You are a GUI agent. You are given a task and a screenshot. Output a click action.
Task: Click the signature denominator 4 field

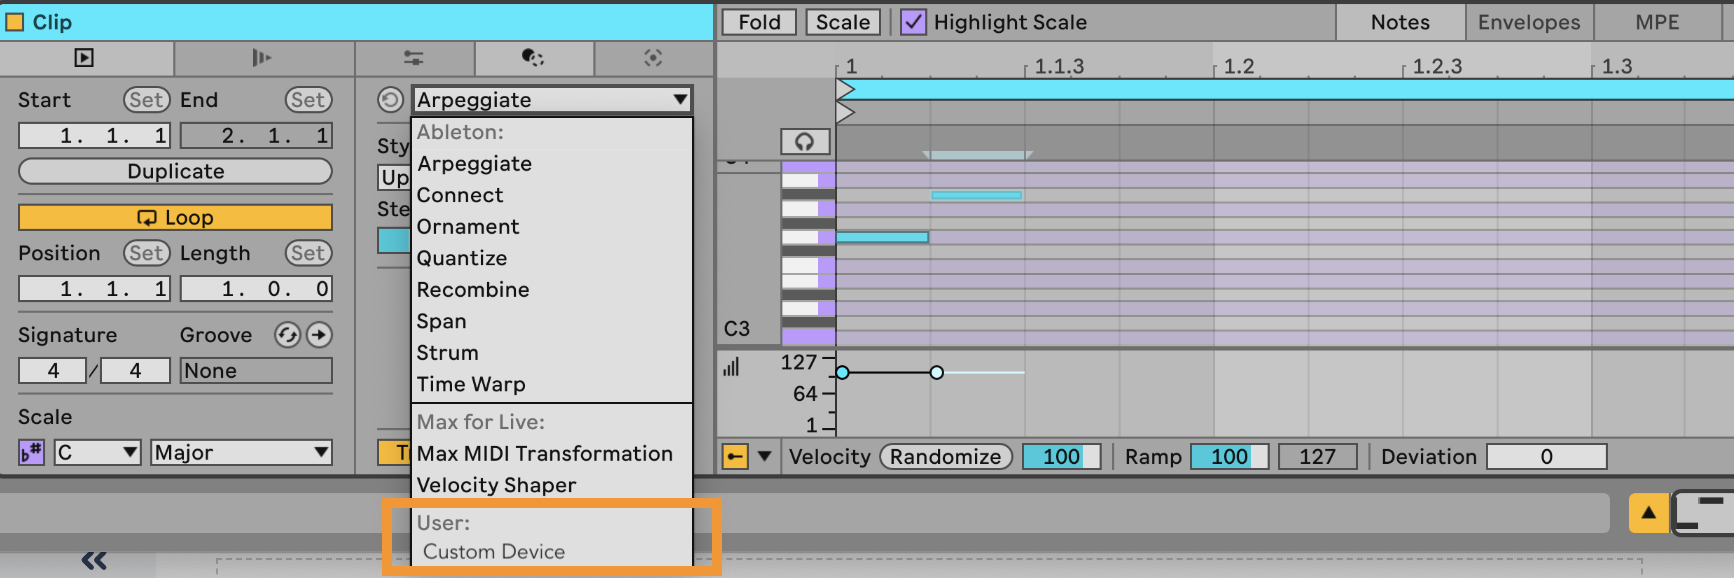click(x=135, y=371)
